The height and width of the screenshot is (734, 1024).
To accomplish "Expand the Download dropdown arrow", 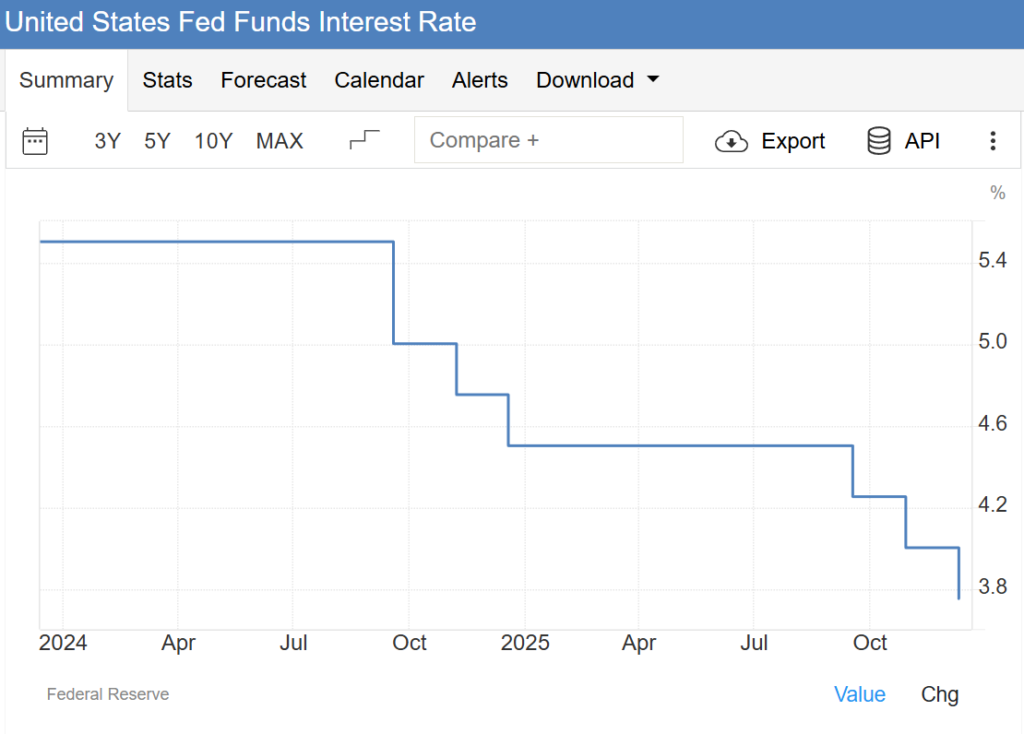I will pyautogui.click(x=653, y=79).
